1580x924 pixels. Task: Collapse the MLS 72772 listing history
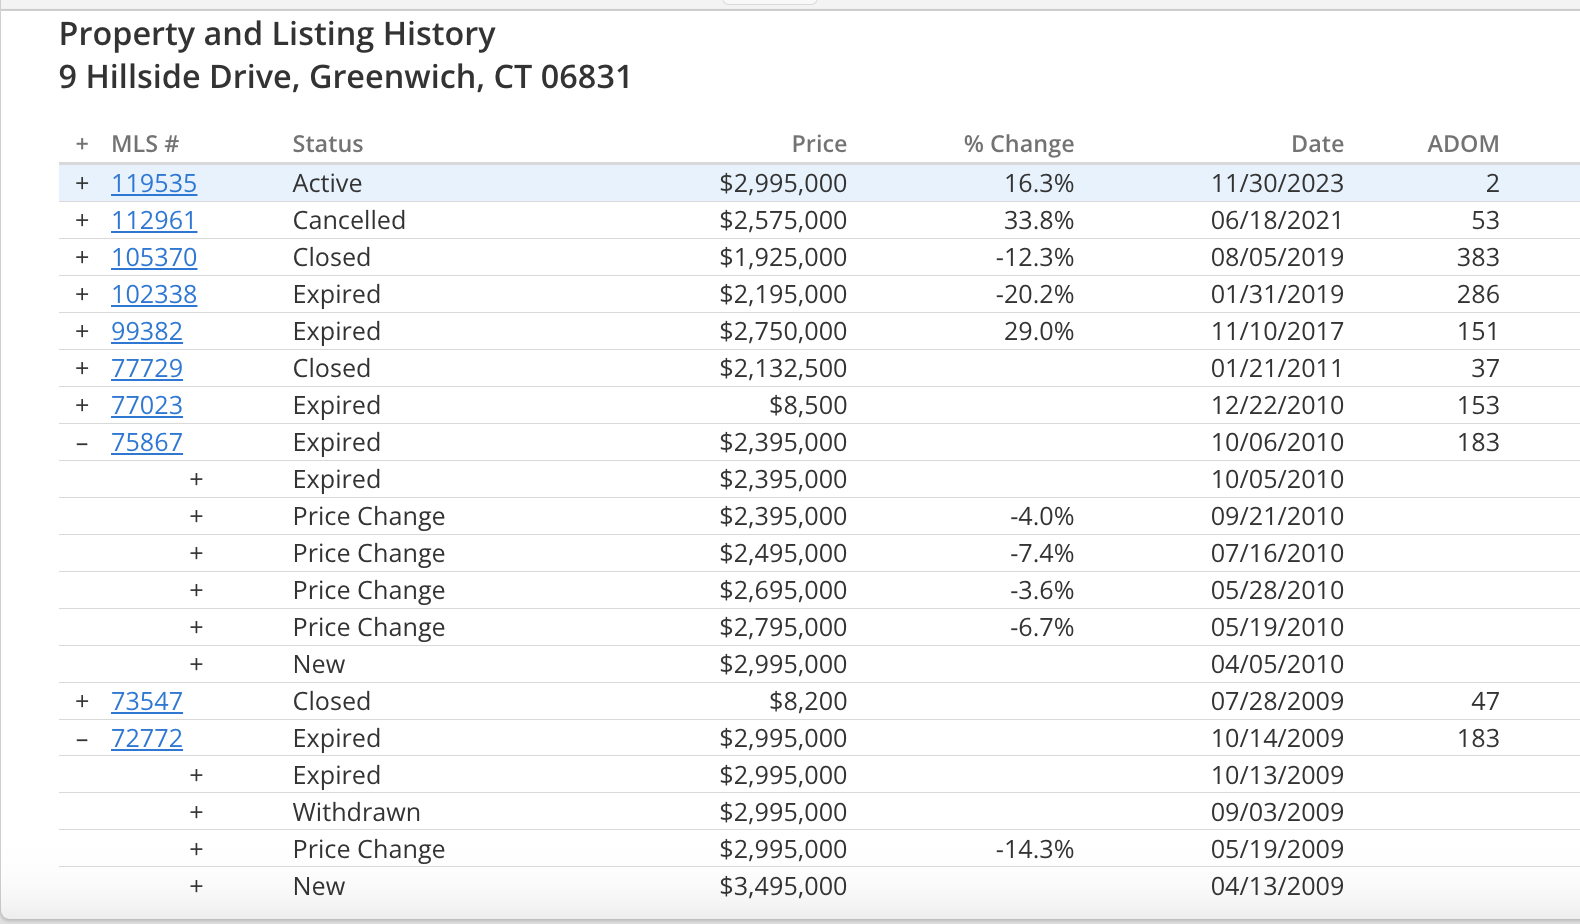coord(82,738)
